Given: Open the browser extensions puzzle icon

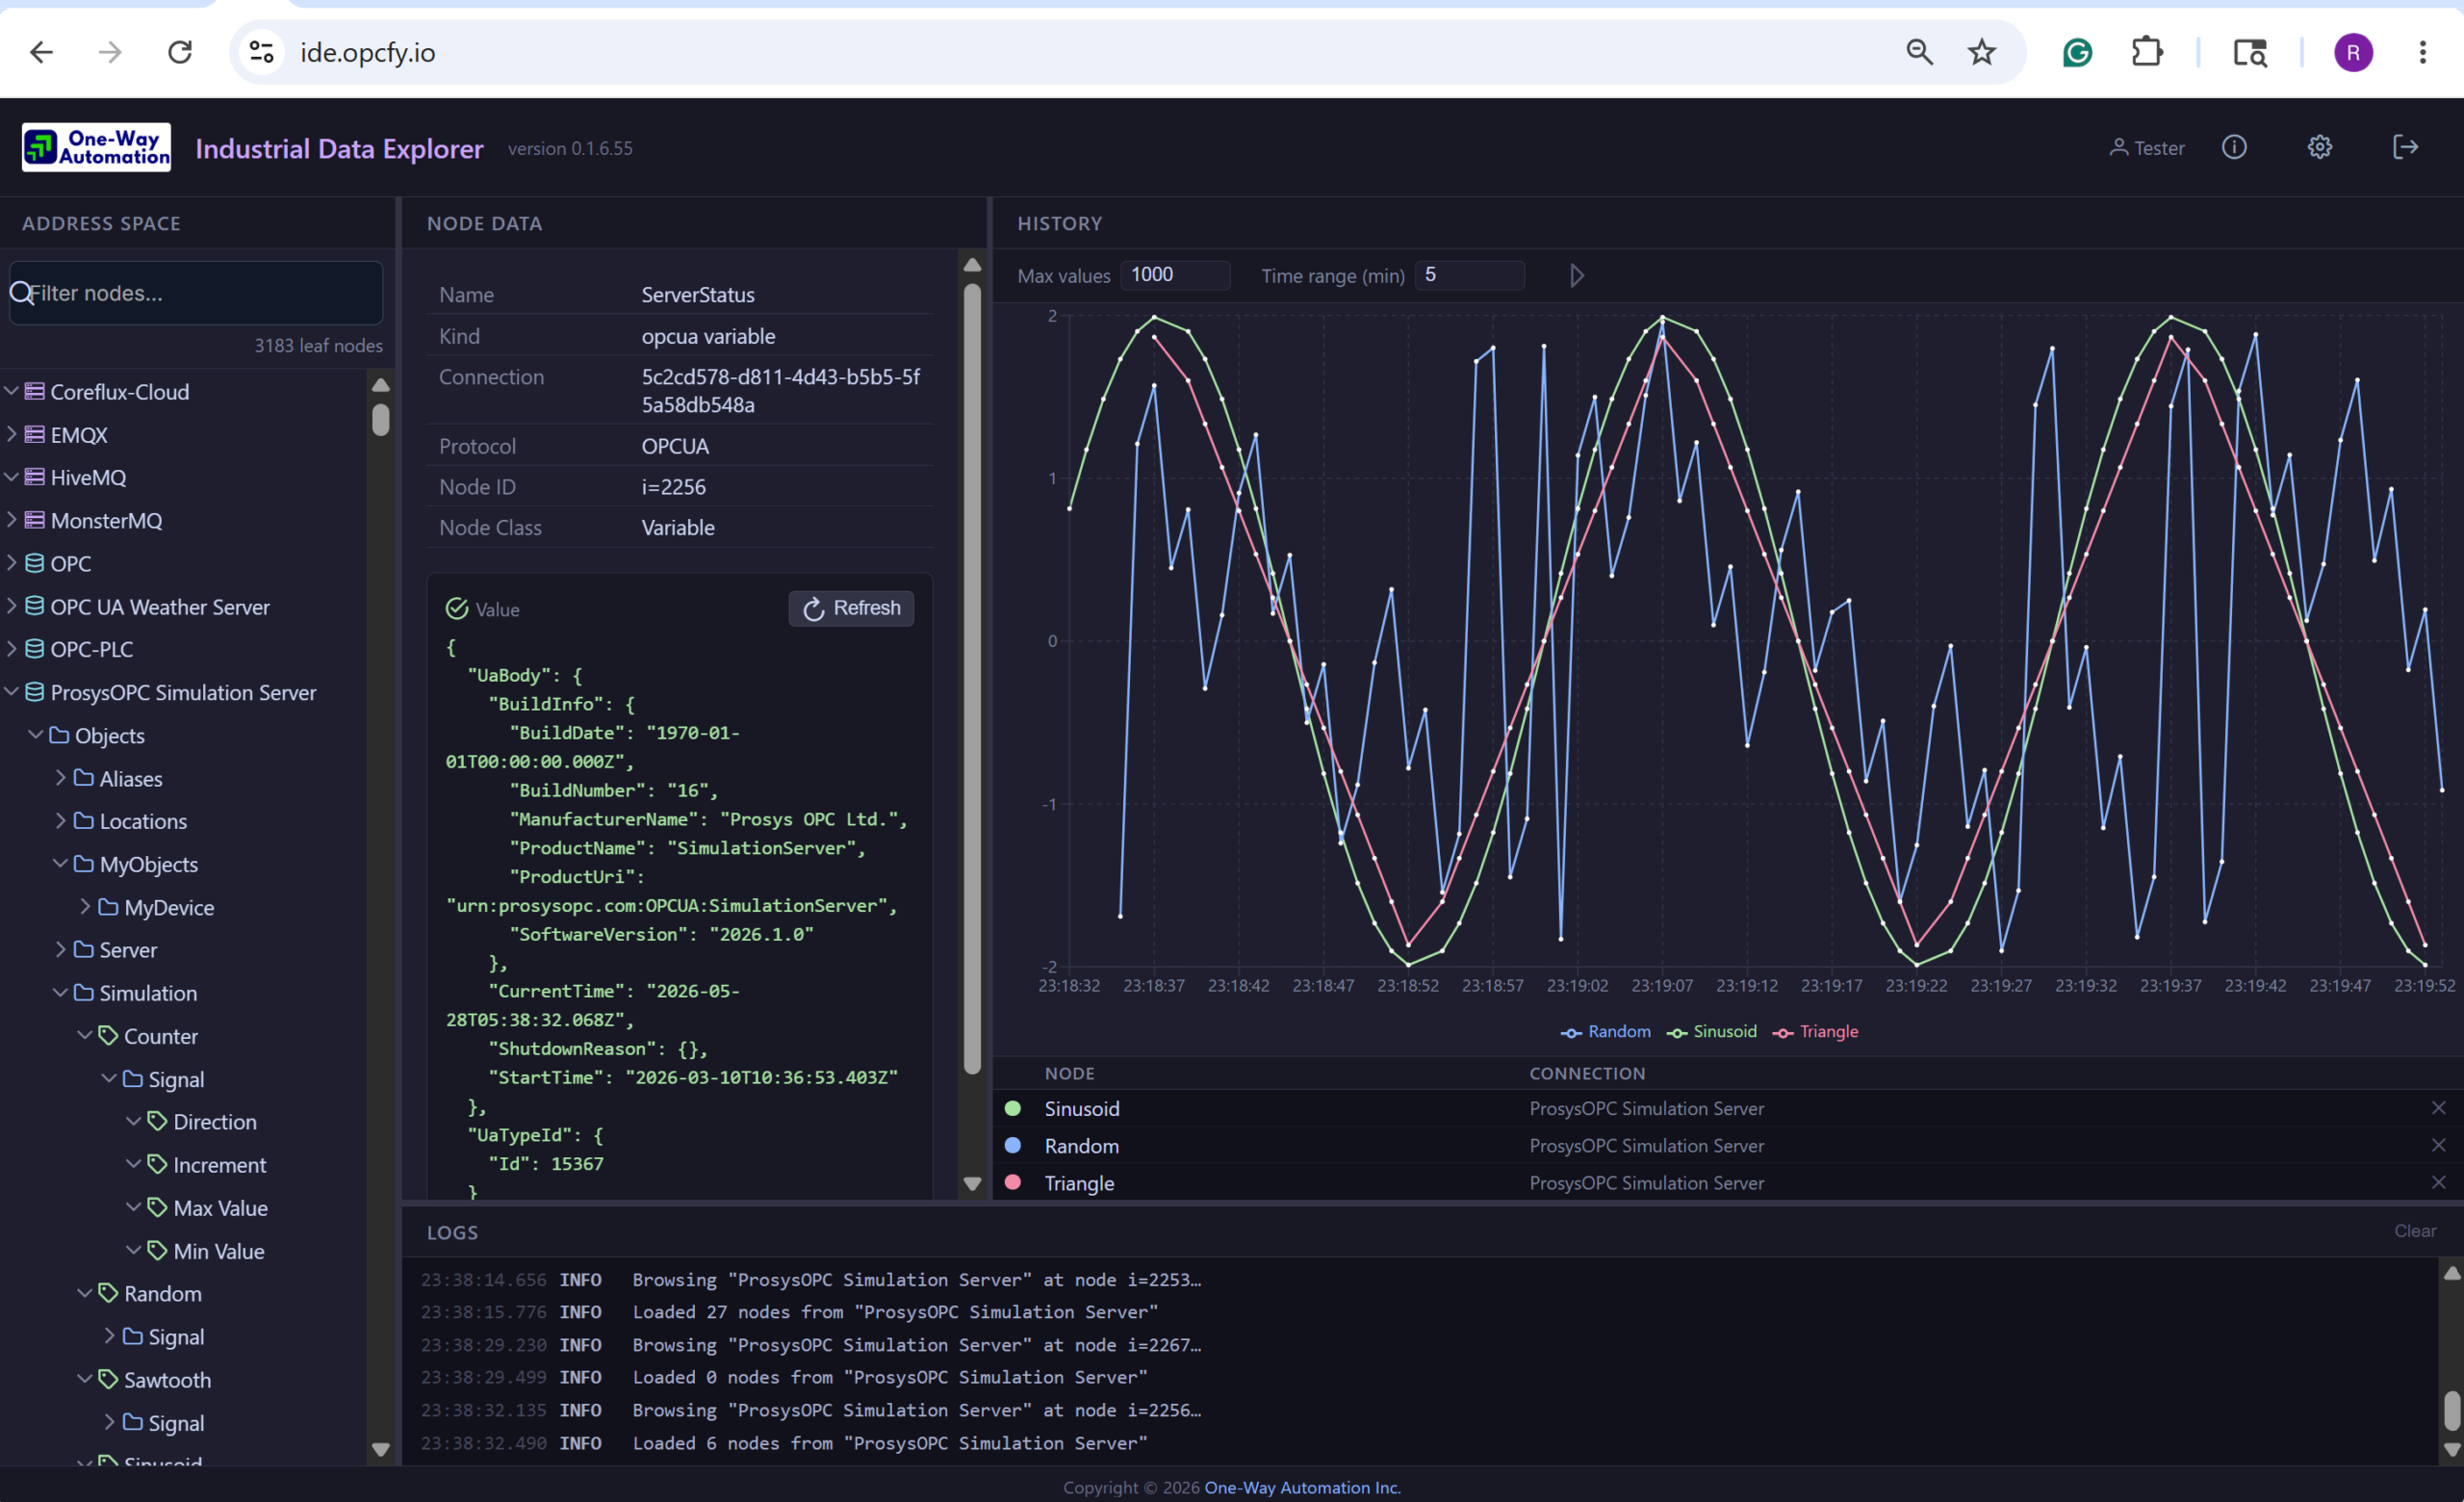Looking at the screenshot, I should click(2147, 52).
